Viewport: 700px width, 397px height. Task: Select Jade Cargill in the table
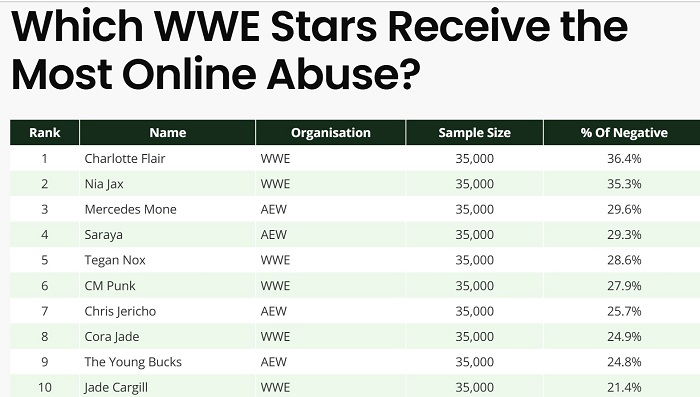(x=116, y=388)
